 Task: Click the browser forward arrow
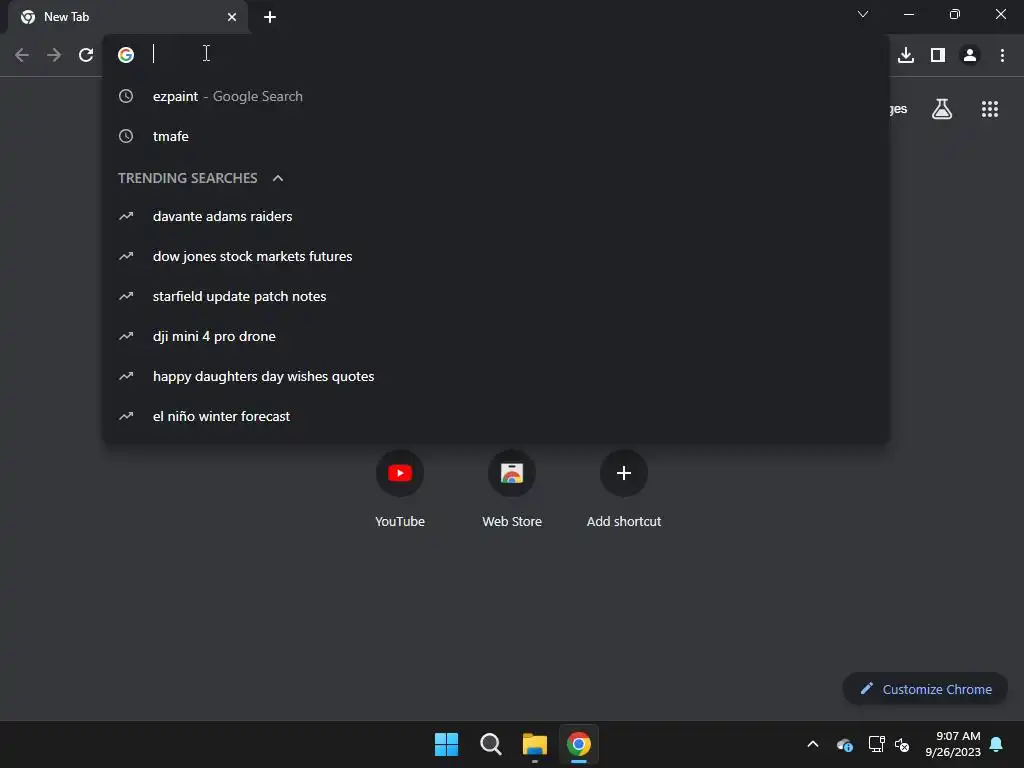(54, 55)
